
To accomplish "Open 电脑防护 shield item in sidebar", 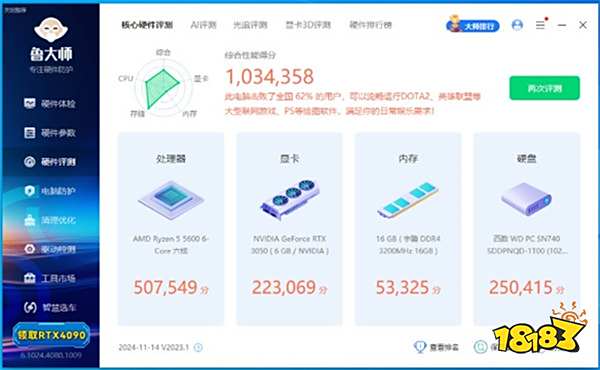I will point(50,191).
